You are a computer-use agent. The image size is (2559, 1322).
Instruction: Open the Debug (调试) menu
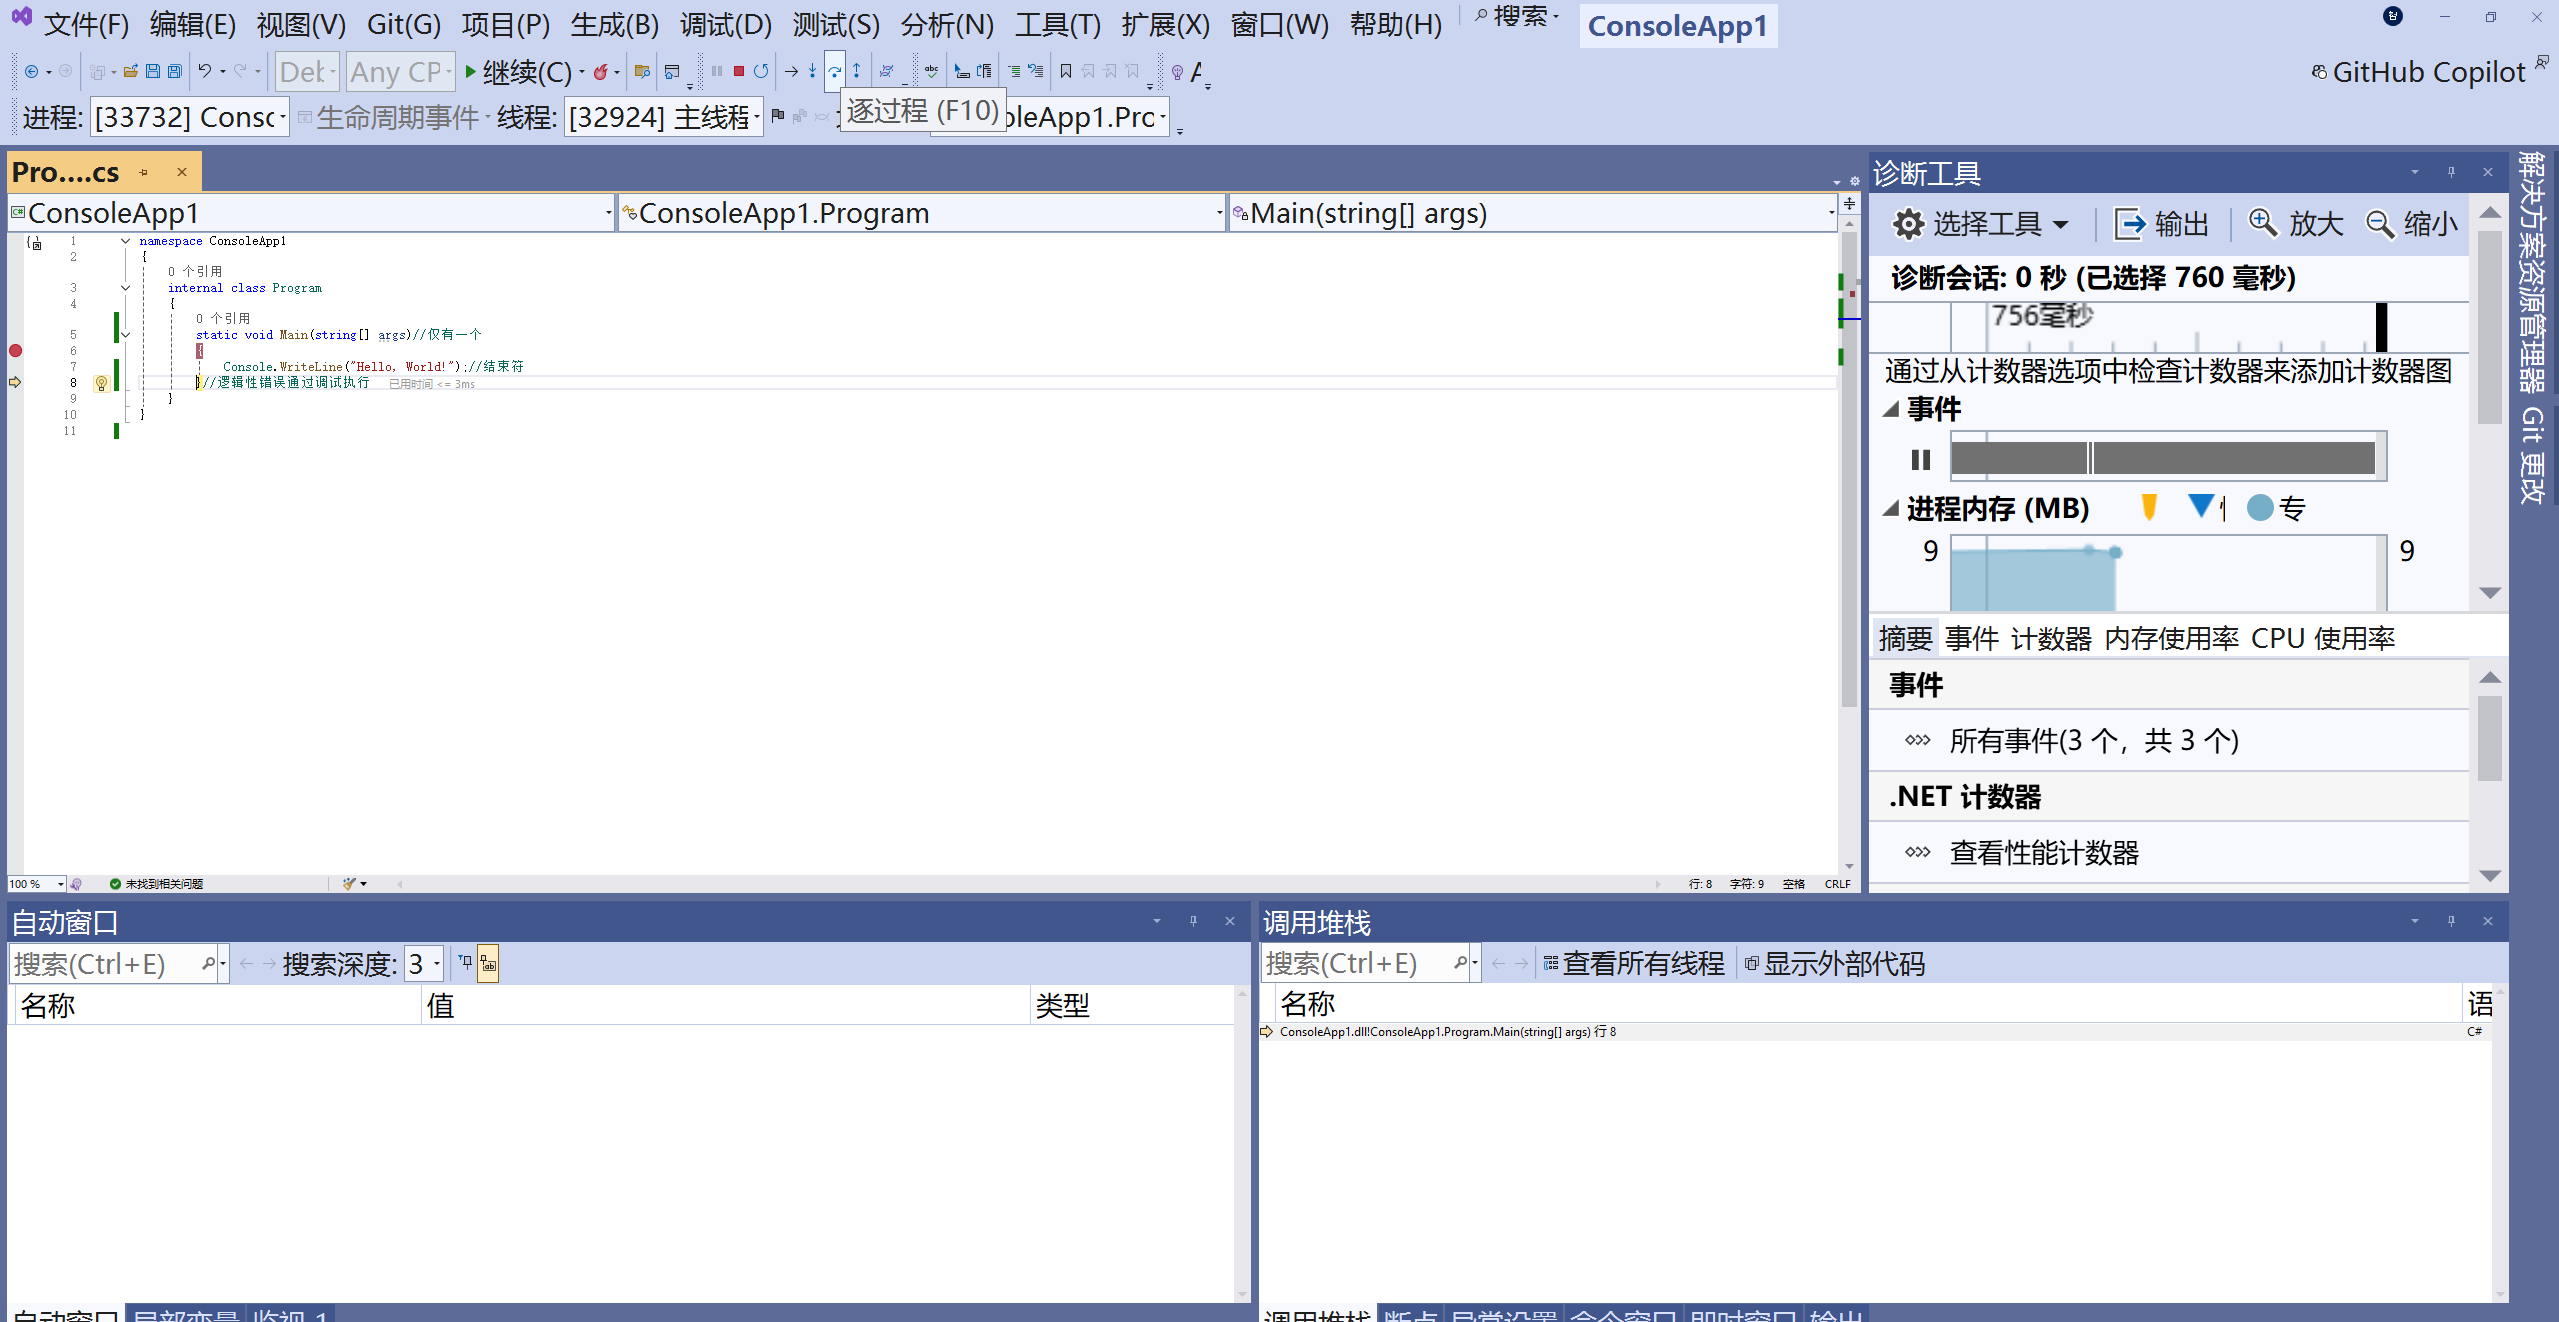tap(725, 24)
